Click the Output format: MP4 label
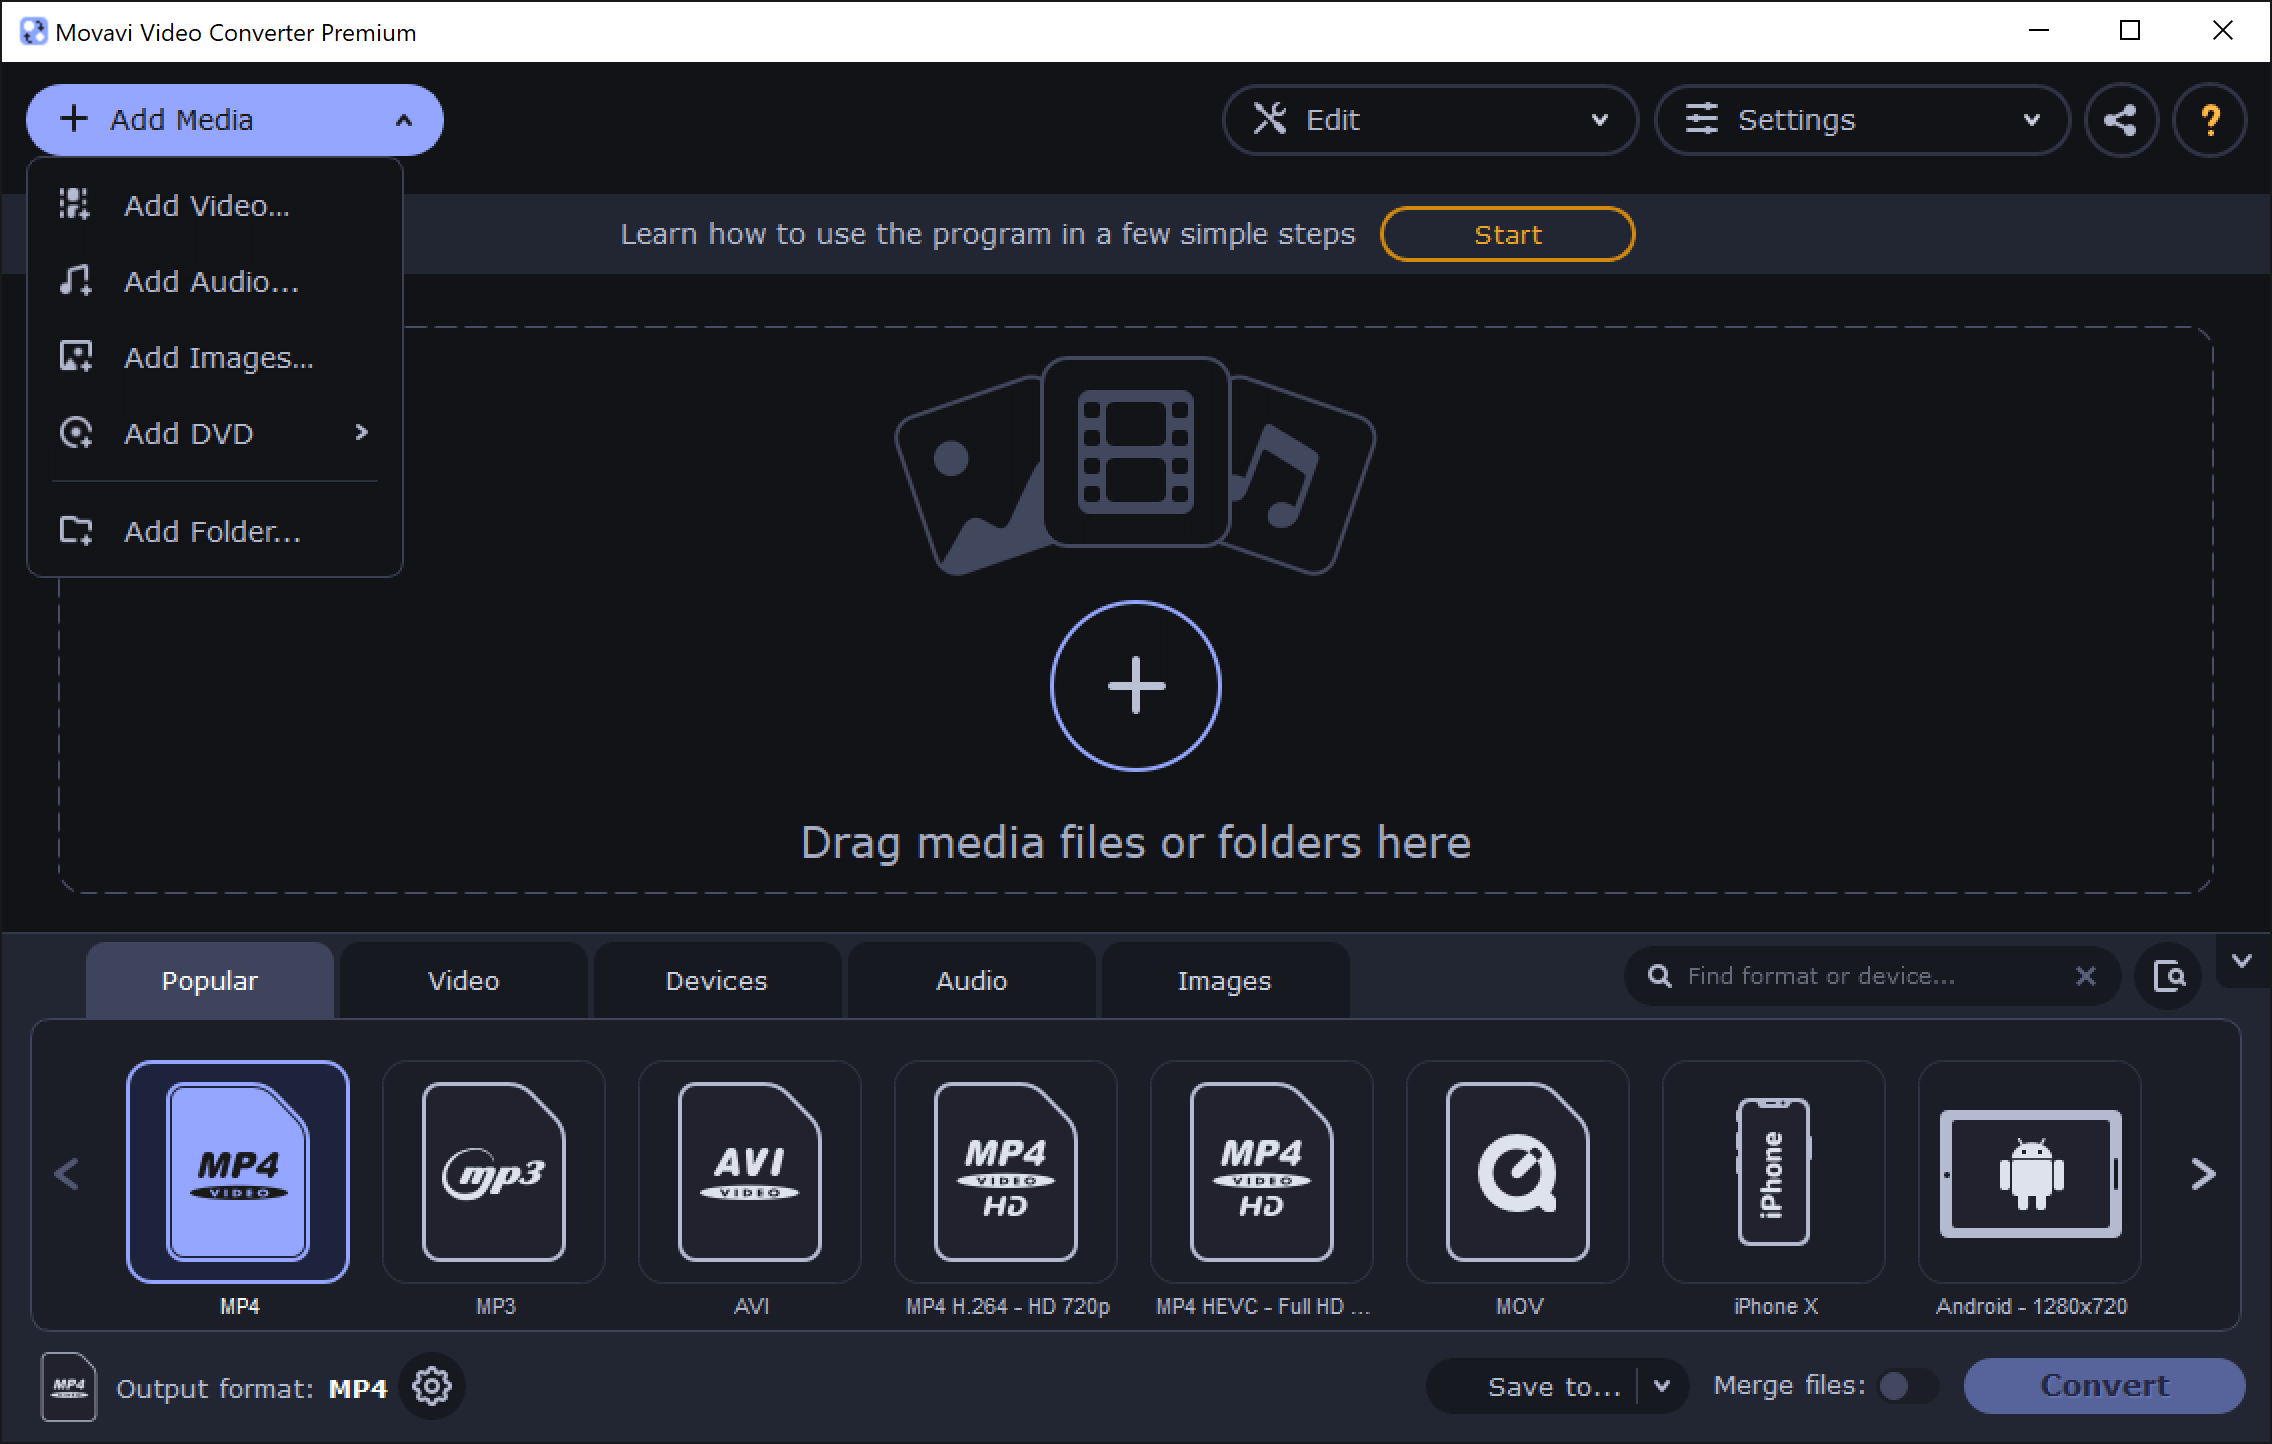The image size is (2272, 1444). coord(252,1388)
